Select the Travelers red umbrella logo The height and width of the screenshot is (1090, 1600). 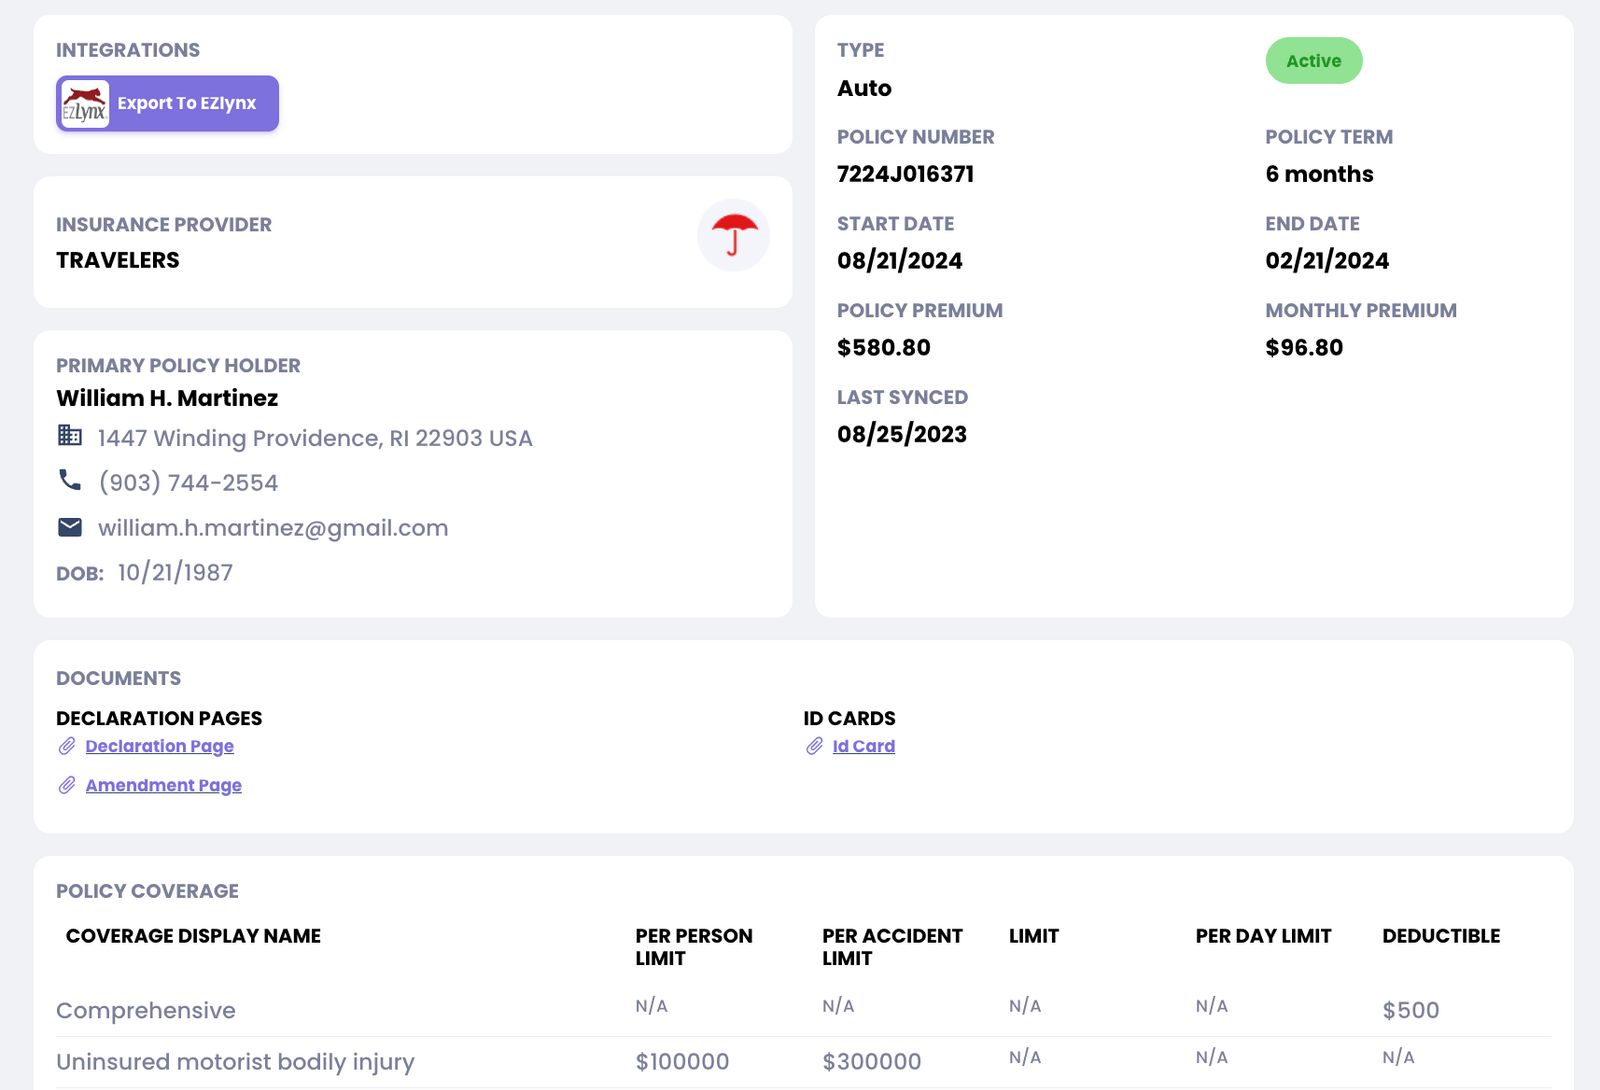[x=733, y=235]
